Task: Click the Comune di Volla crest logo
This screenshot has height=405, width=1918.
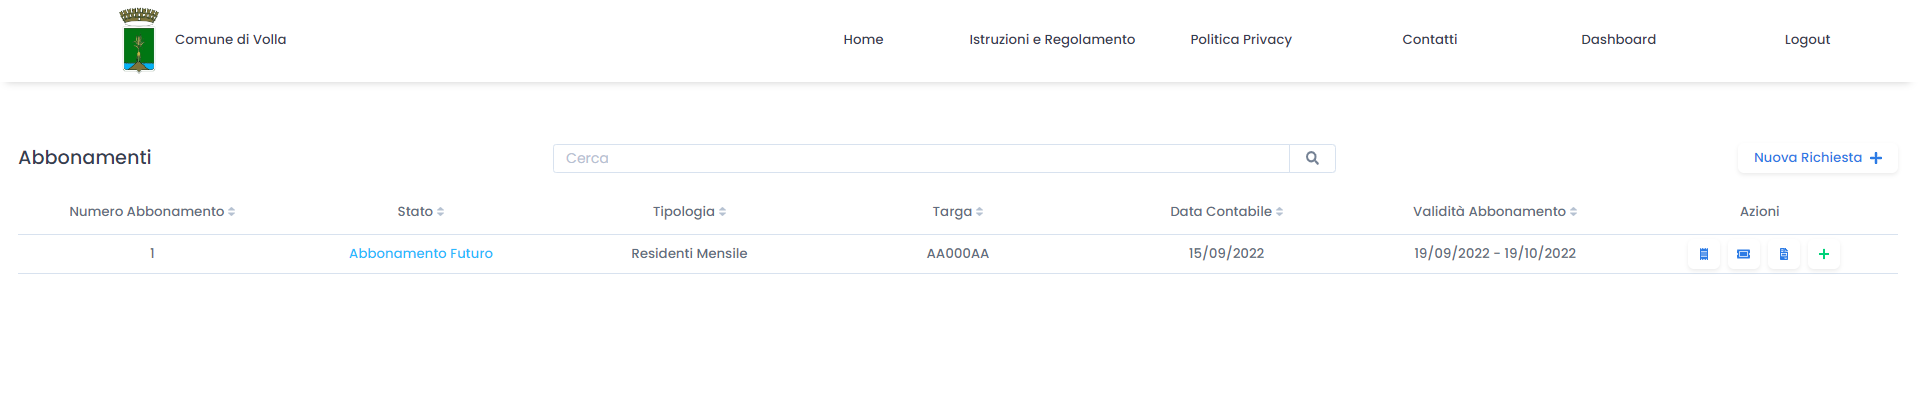Action: (139, 40)
